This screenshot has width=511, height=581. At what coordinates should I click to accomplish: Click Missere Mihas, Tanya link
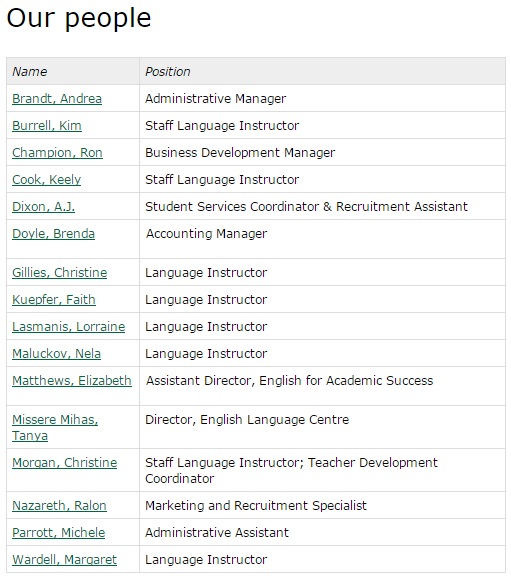(55, 428)
